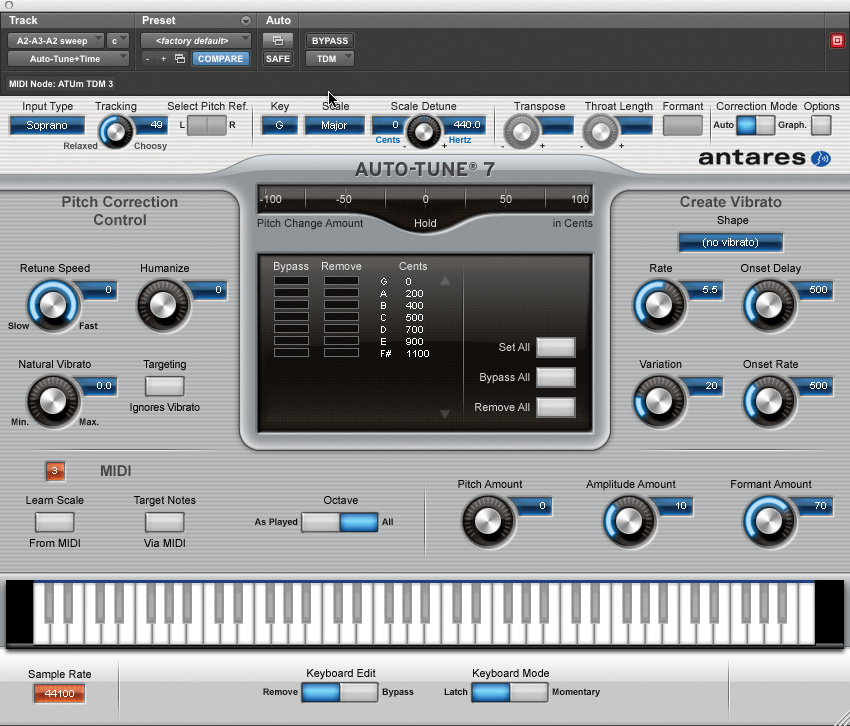Click the scale list scroll down arrow
Viewport: 850px width, 726px height.
point(445,414)
